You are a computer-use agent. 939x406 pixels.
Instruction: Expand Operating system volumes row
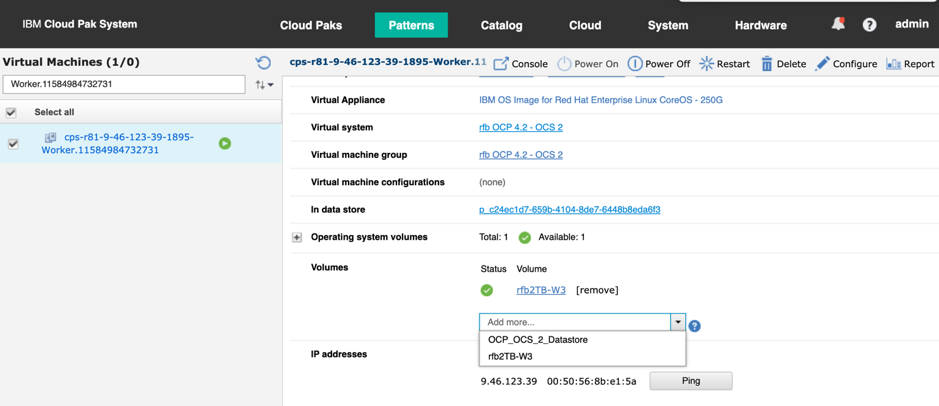point(296,238)
